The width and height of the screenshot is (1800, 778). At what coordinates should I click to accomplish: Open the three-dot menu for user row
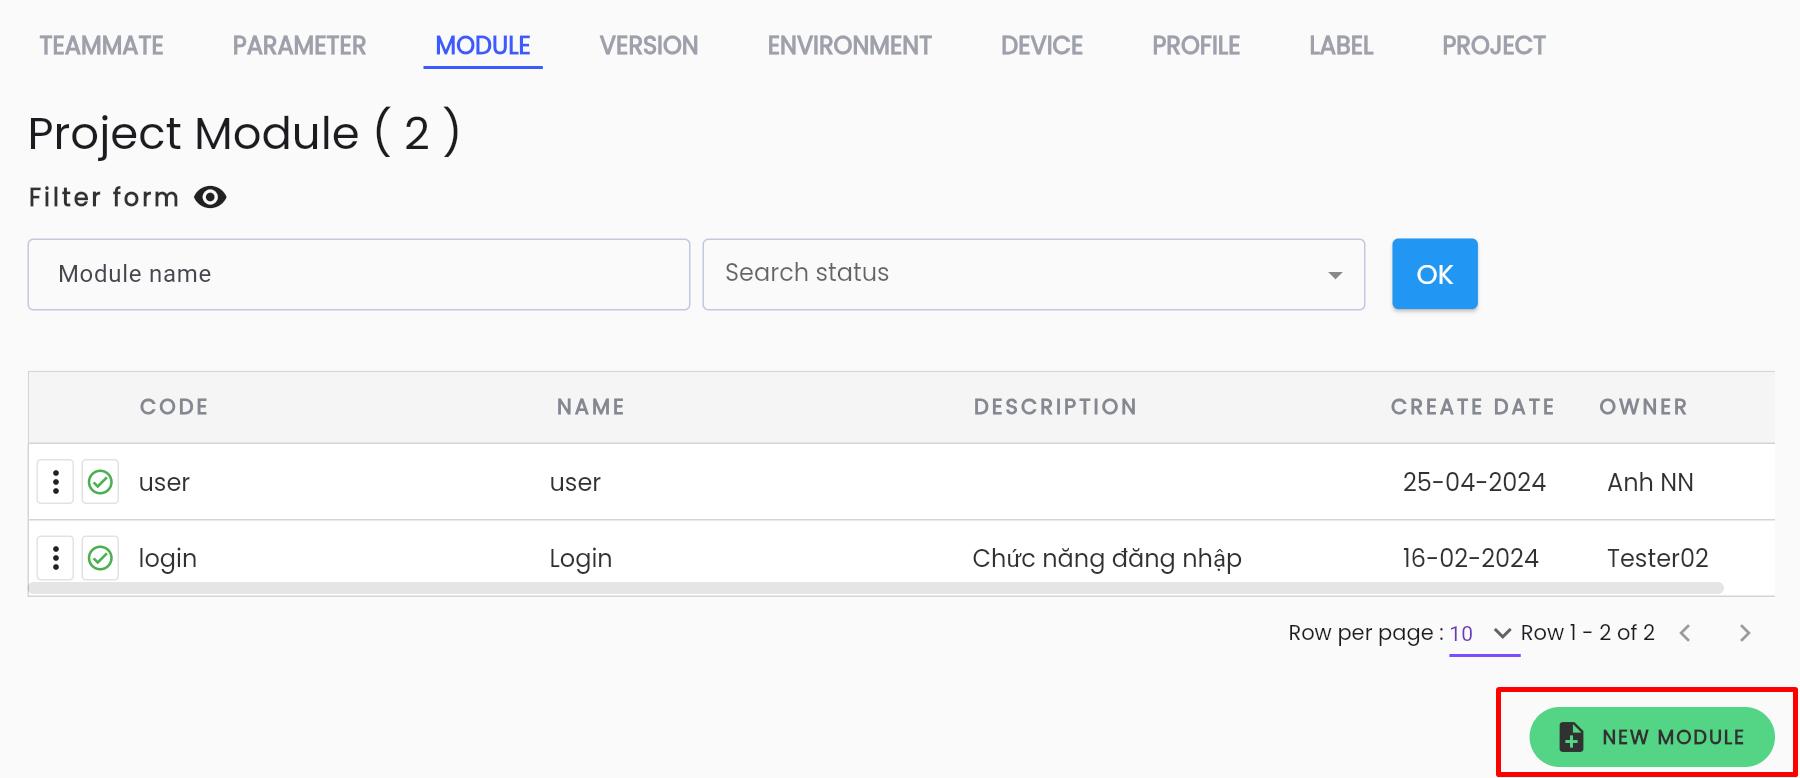[56, 482]
